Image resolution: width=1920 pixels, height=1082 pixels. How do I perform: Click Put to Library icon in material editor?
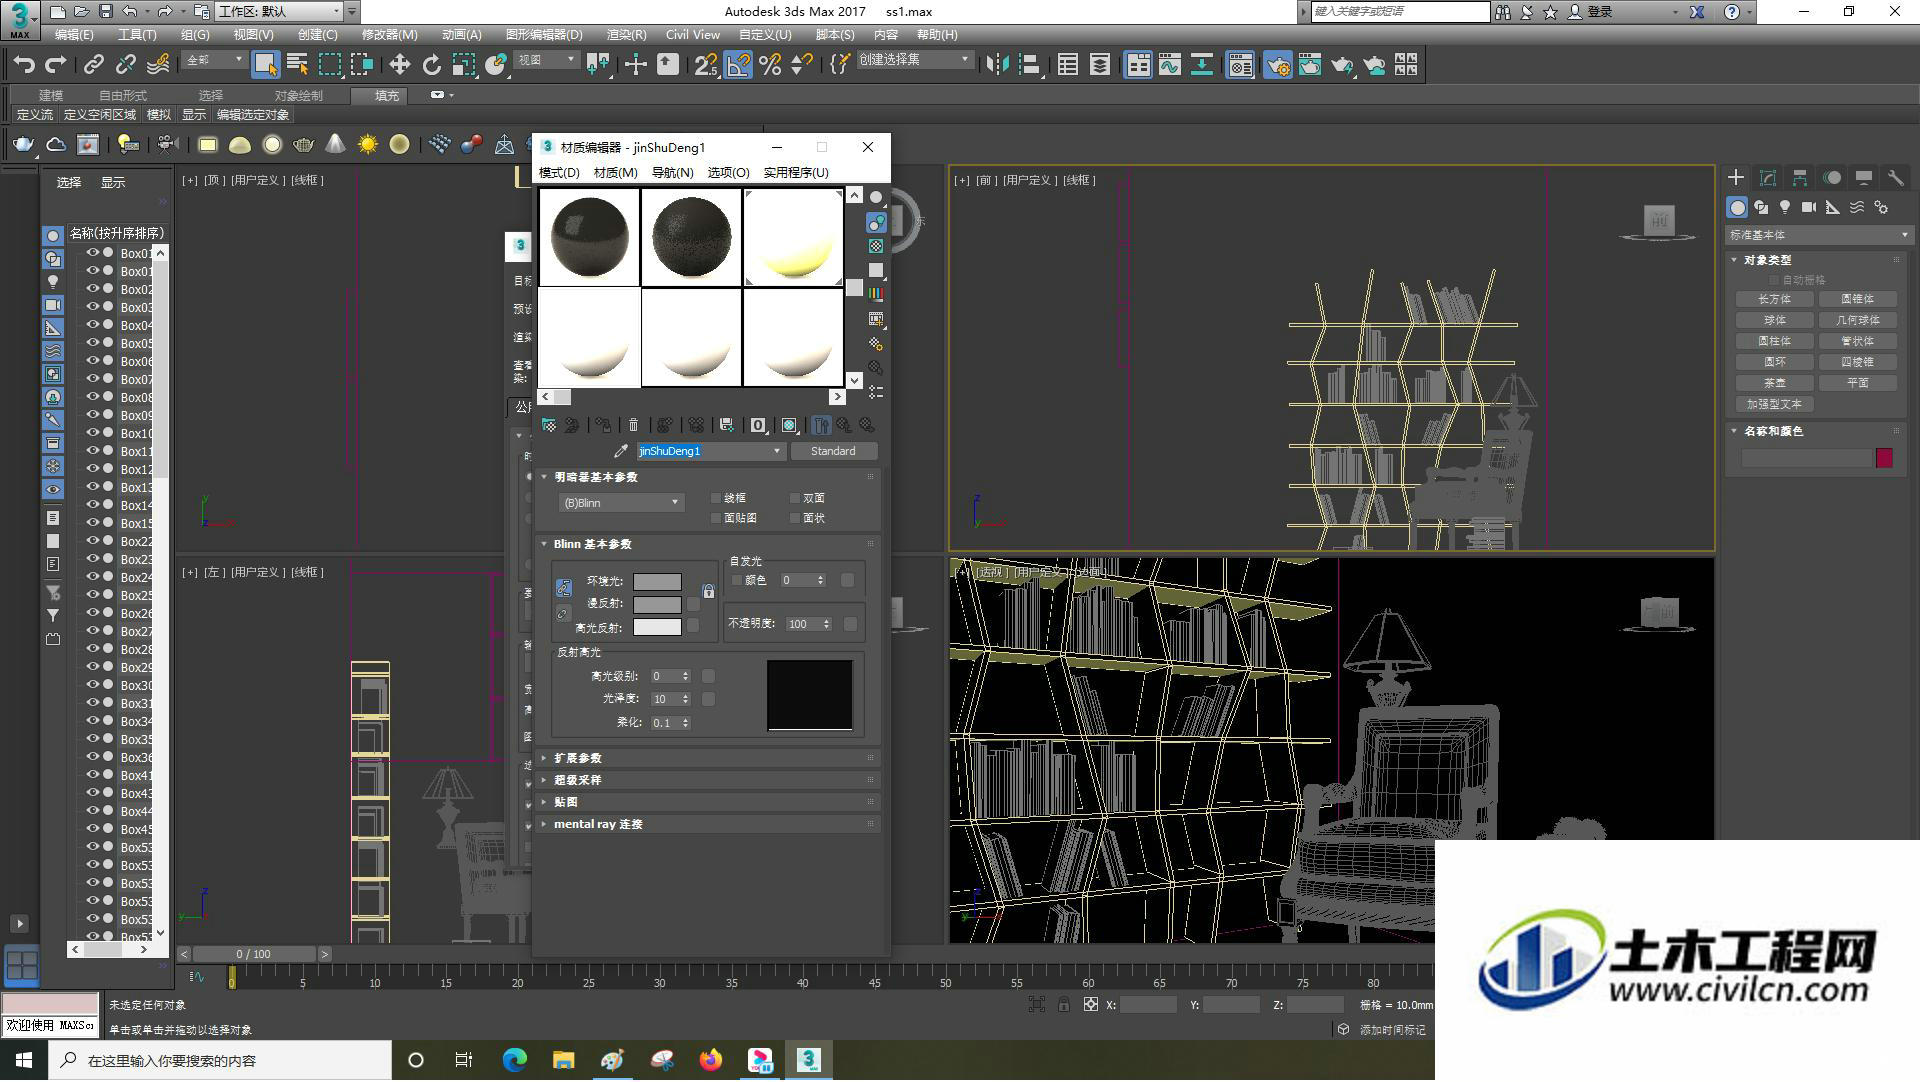(x=726, y=425)
